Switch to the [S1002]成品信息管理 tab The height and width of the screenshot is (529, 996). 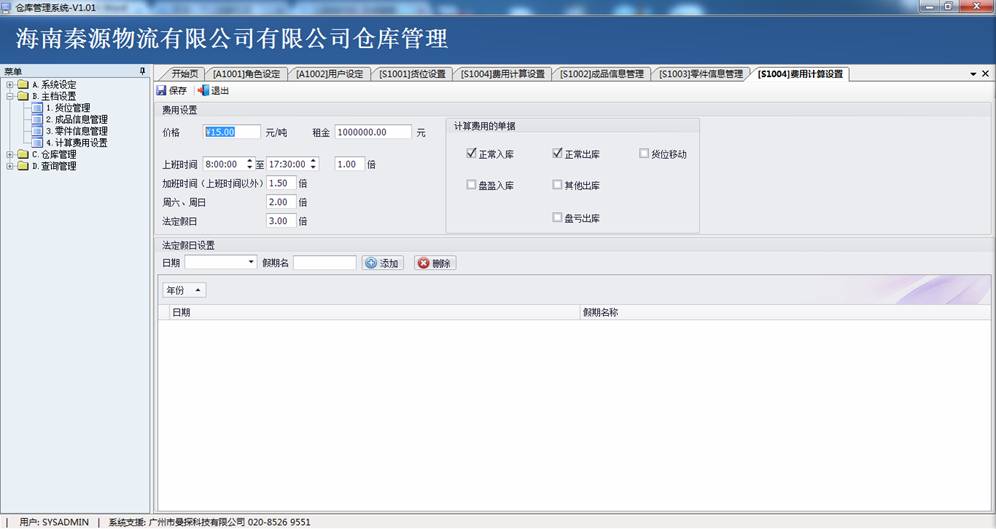coord(602,74)
